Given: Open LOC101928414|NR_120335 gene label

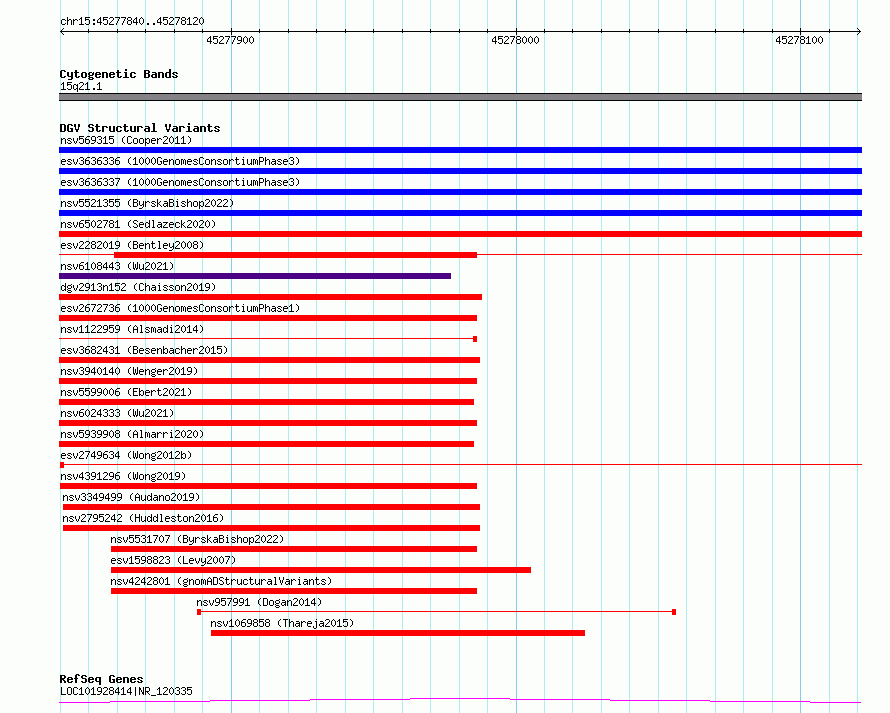Looking at the screenshot, I should (126, 691).
